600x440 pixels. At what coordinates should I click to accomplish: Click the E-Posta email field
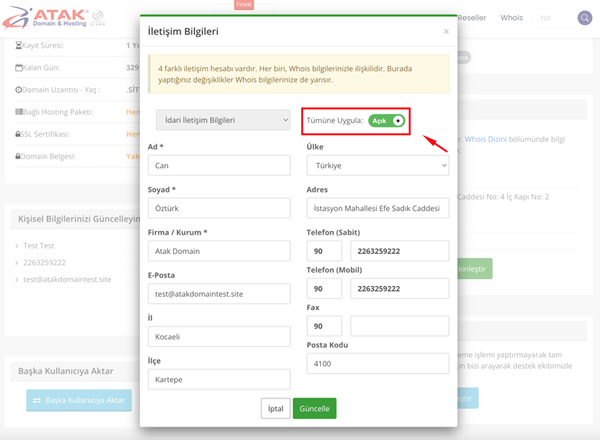pyautogui.click(x=219, y=294)
